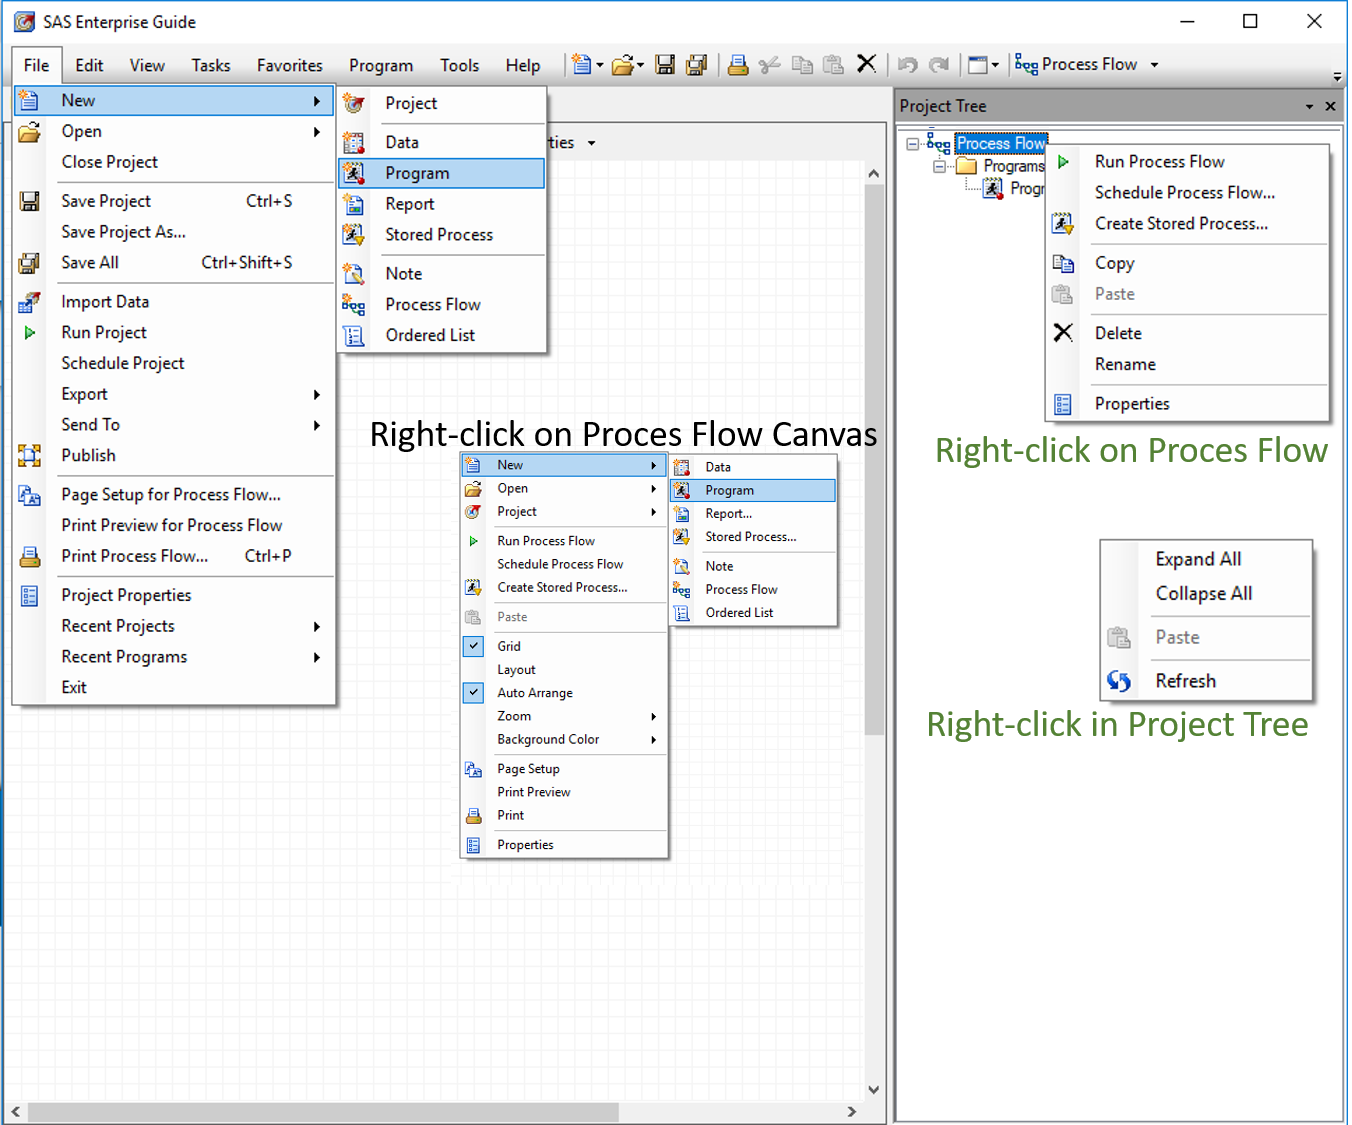Click the Copy icon in Process Flow context menu
This screenshot has height=1125, width=1352.
coord(1063,262)
